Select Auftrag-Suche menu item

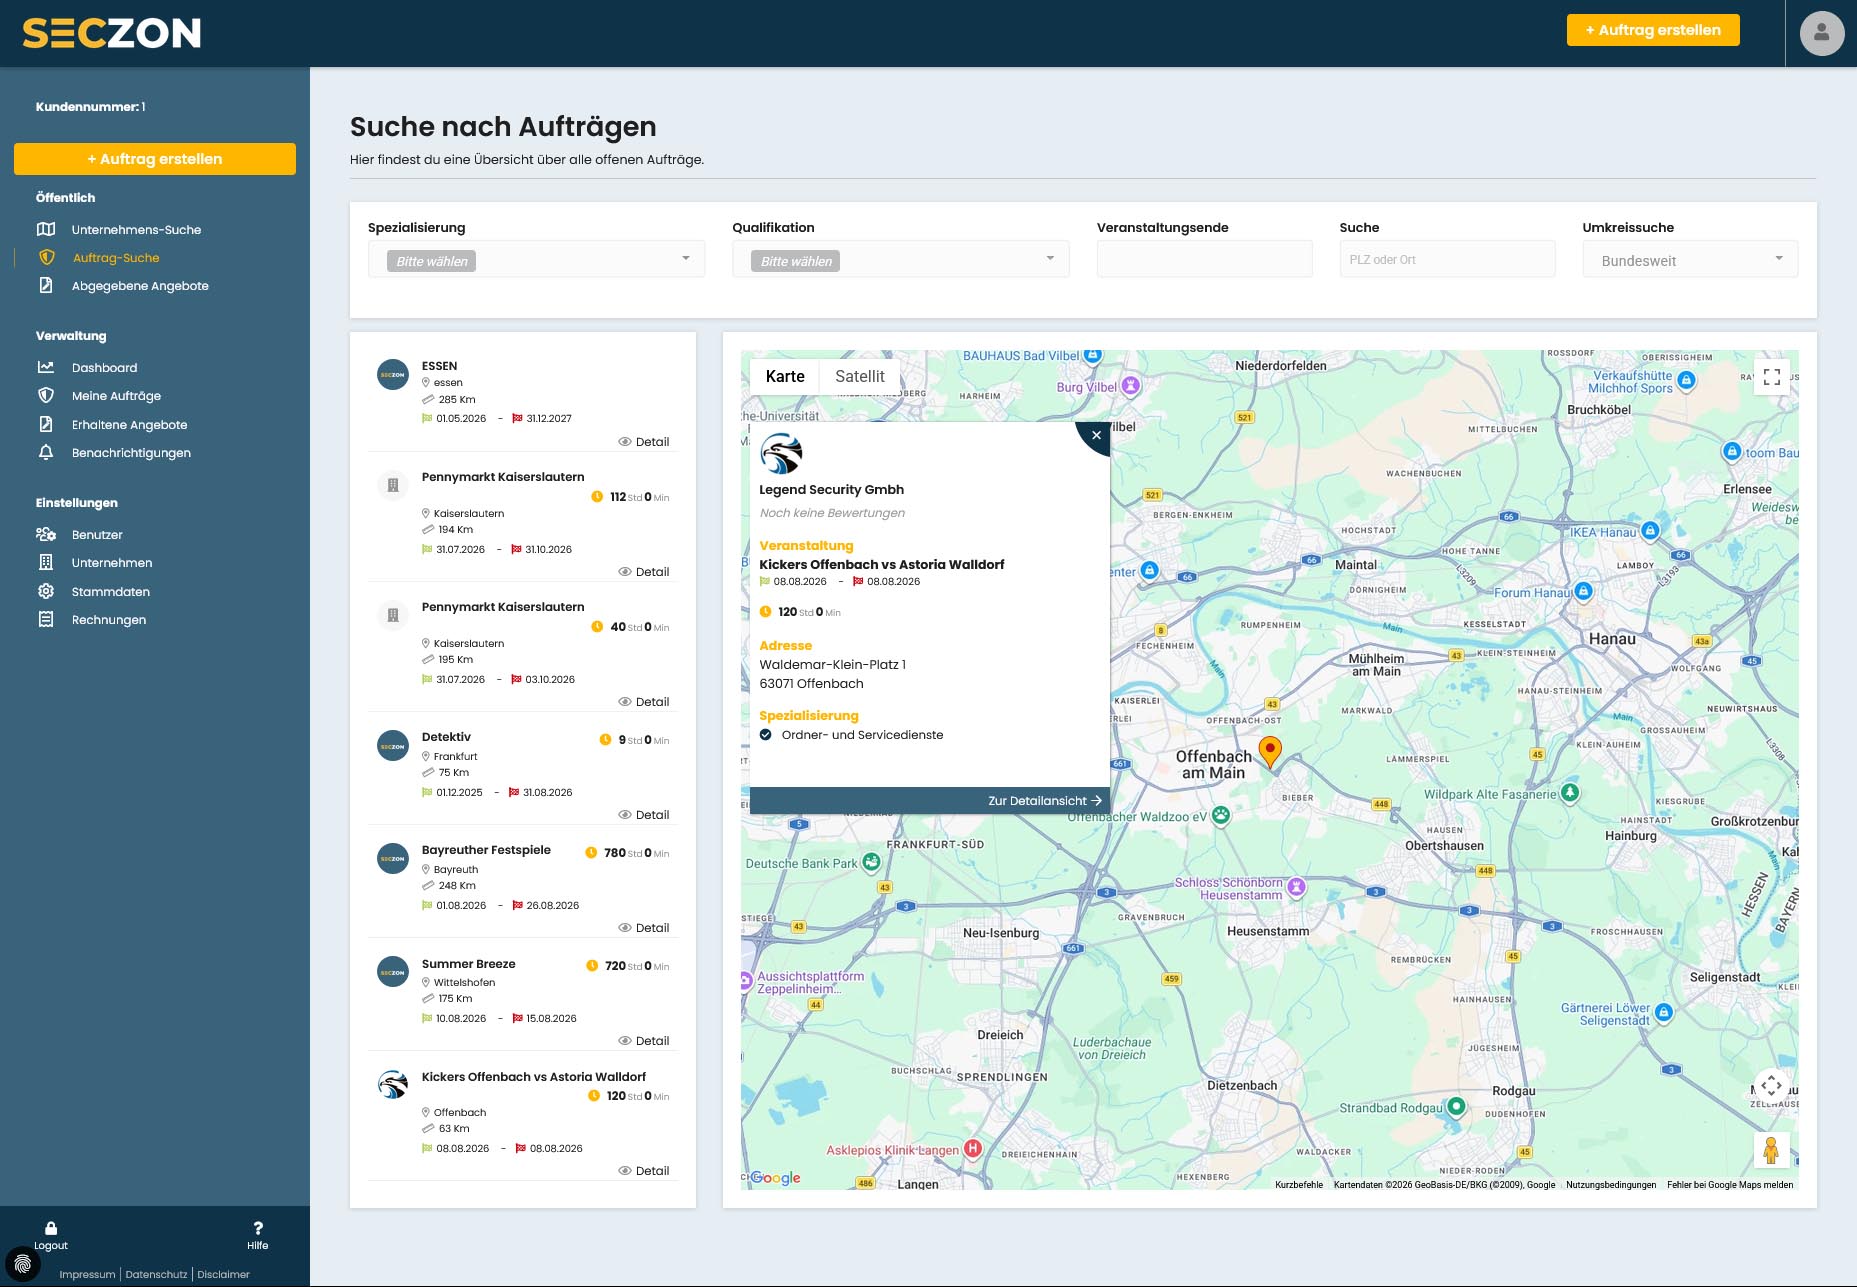coord(116,258)
